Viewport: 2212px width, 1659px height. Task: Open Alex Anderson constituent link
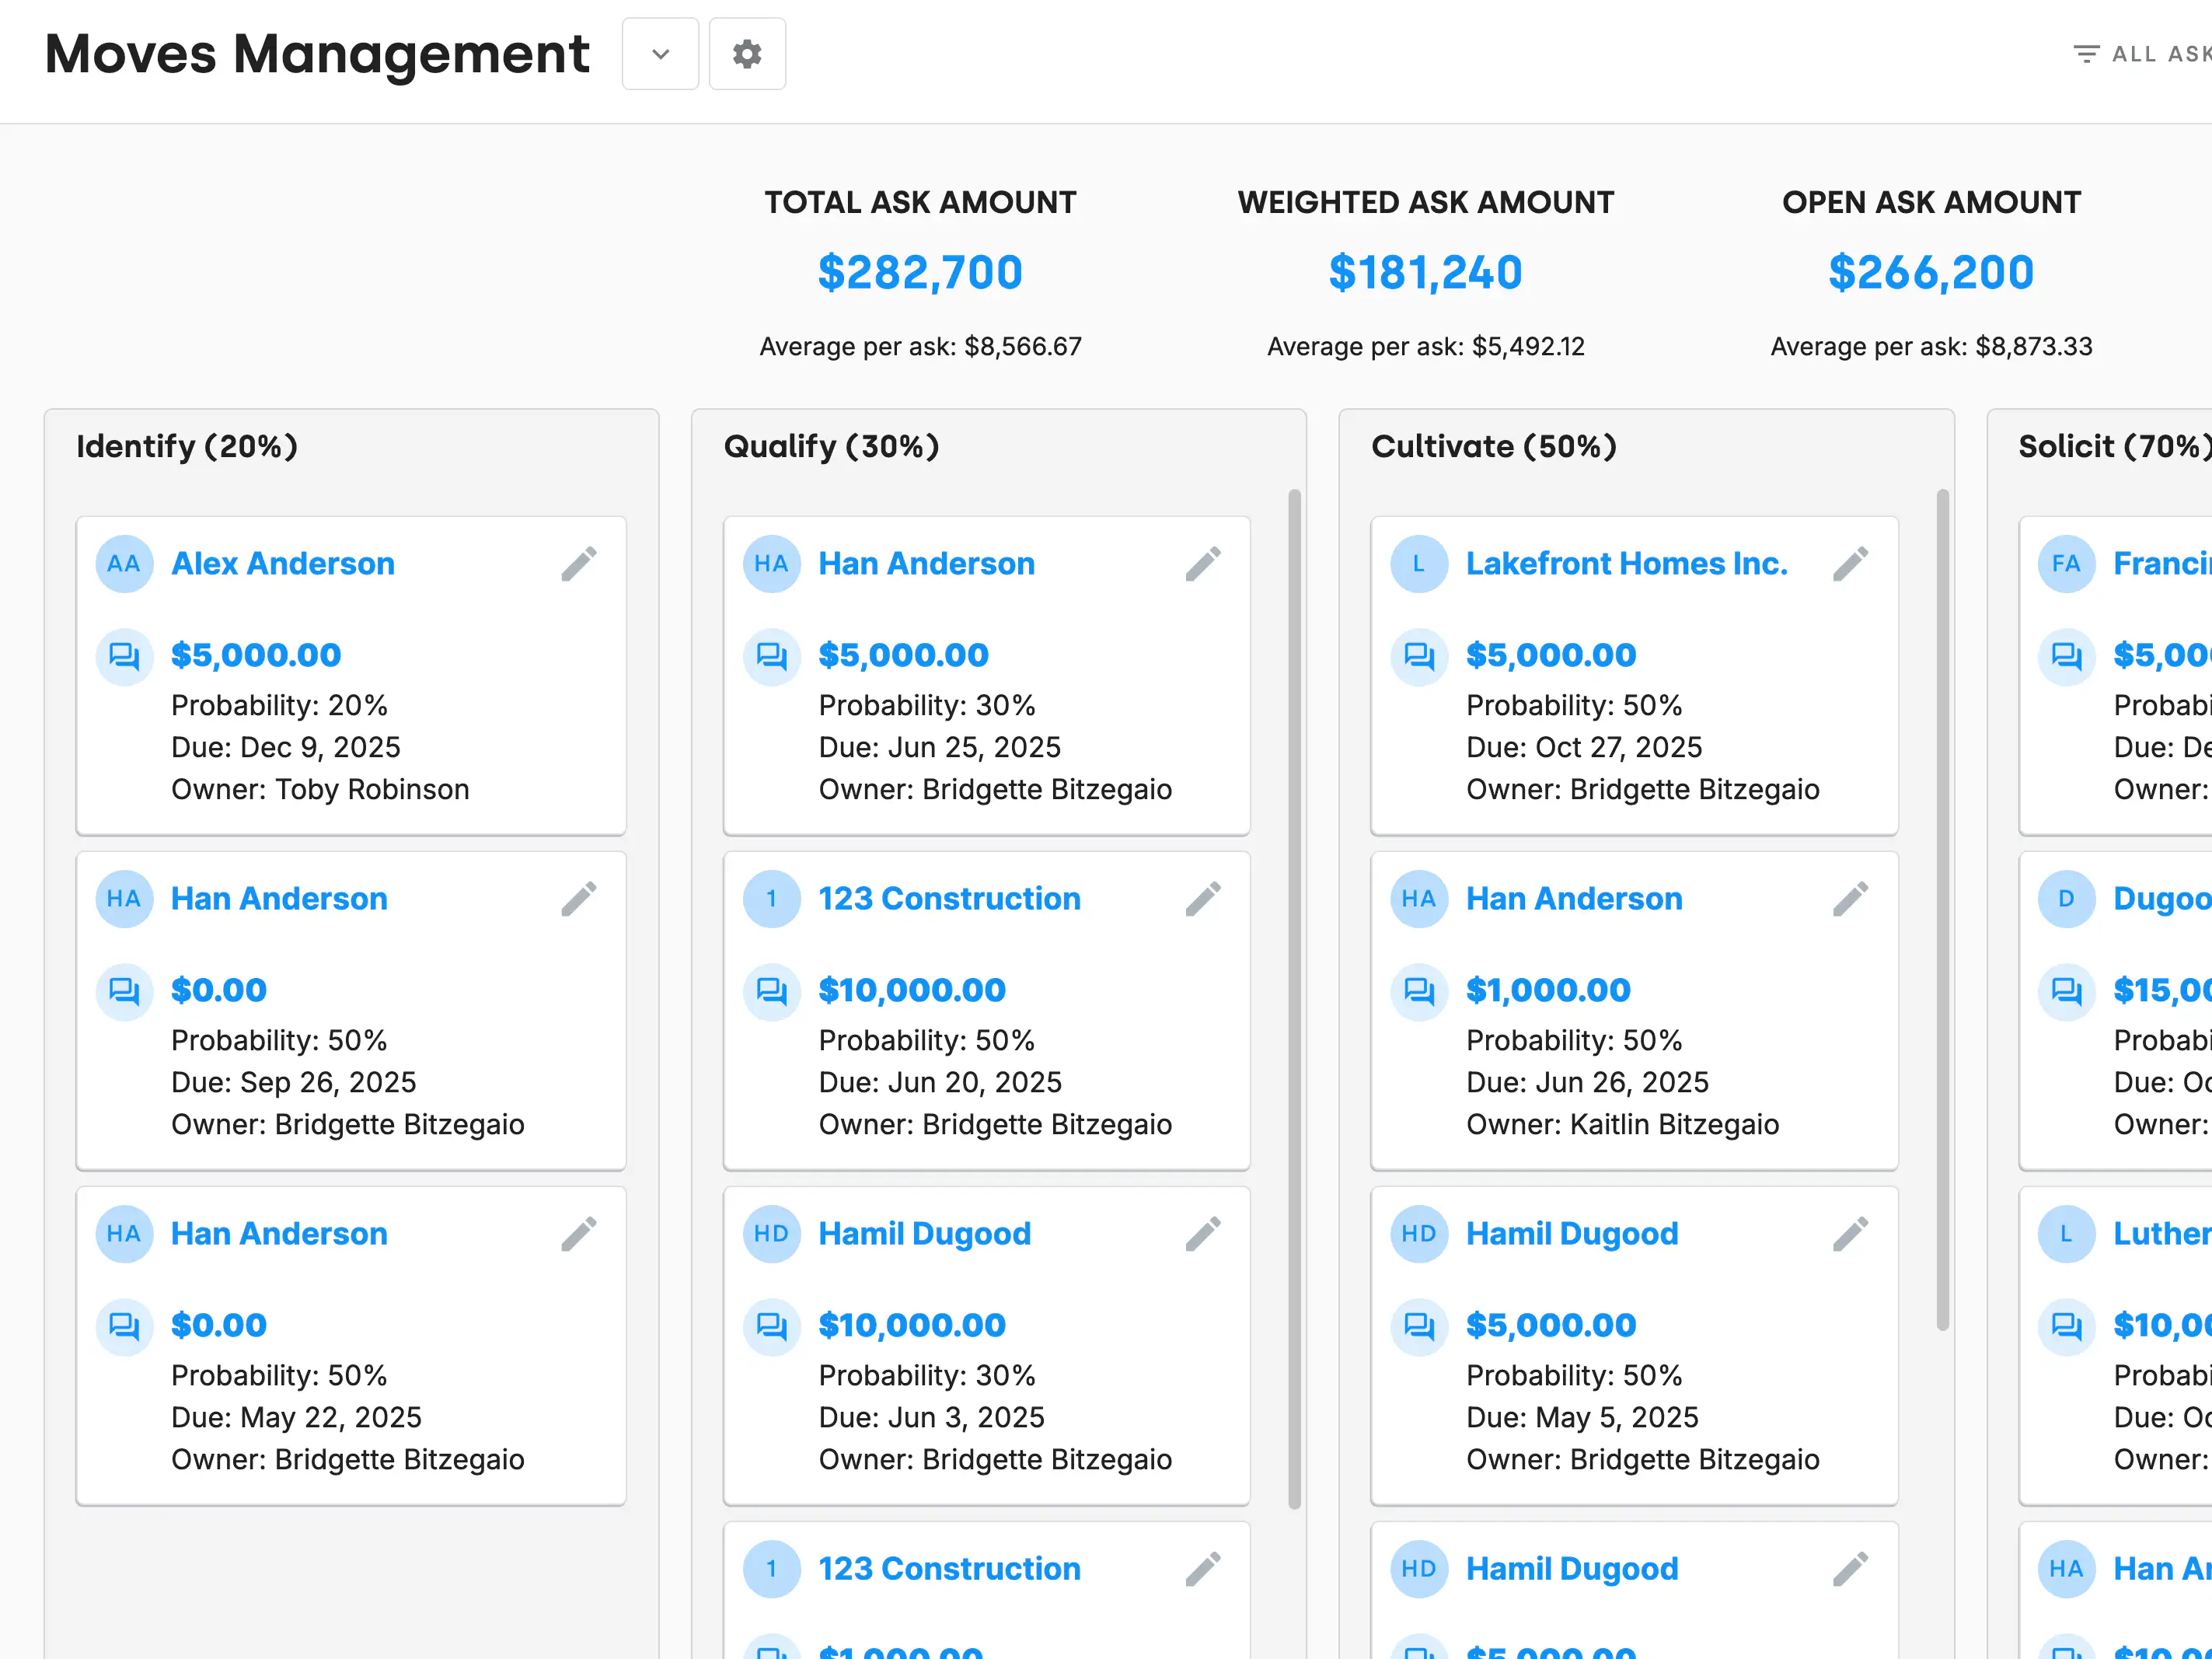pos(283,564)
